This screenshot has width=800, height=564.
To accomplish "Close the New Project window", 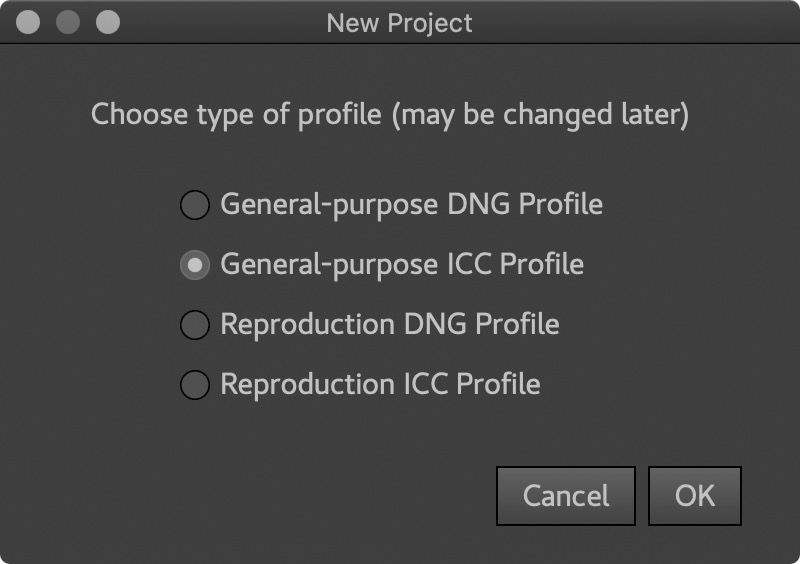I will pyautogui.click(x=29, y=22).
